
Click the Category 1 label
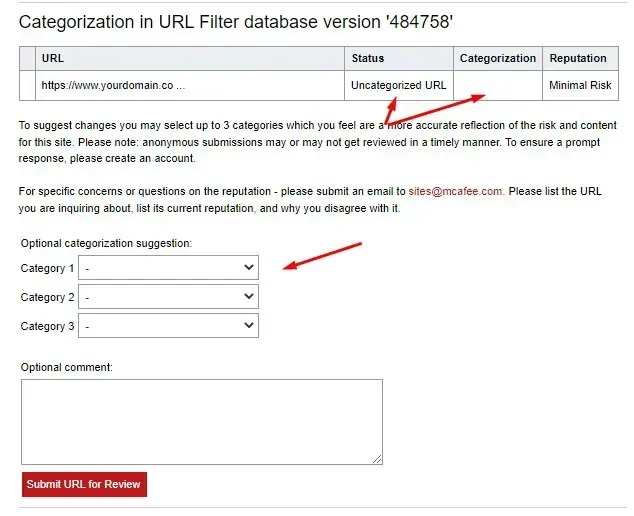(x=47, y=268)
